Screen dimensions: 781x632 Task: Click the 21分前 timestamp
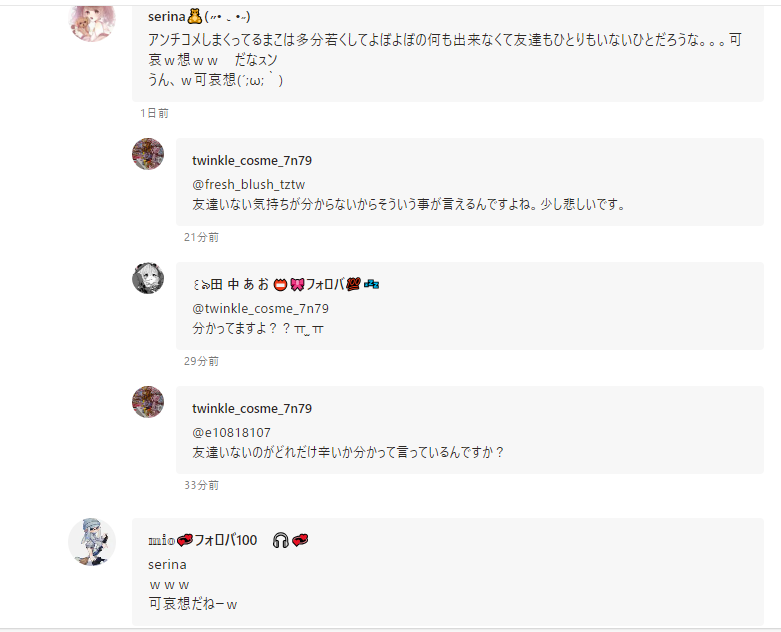(201, 237)
